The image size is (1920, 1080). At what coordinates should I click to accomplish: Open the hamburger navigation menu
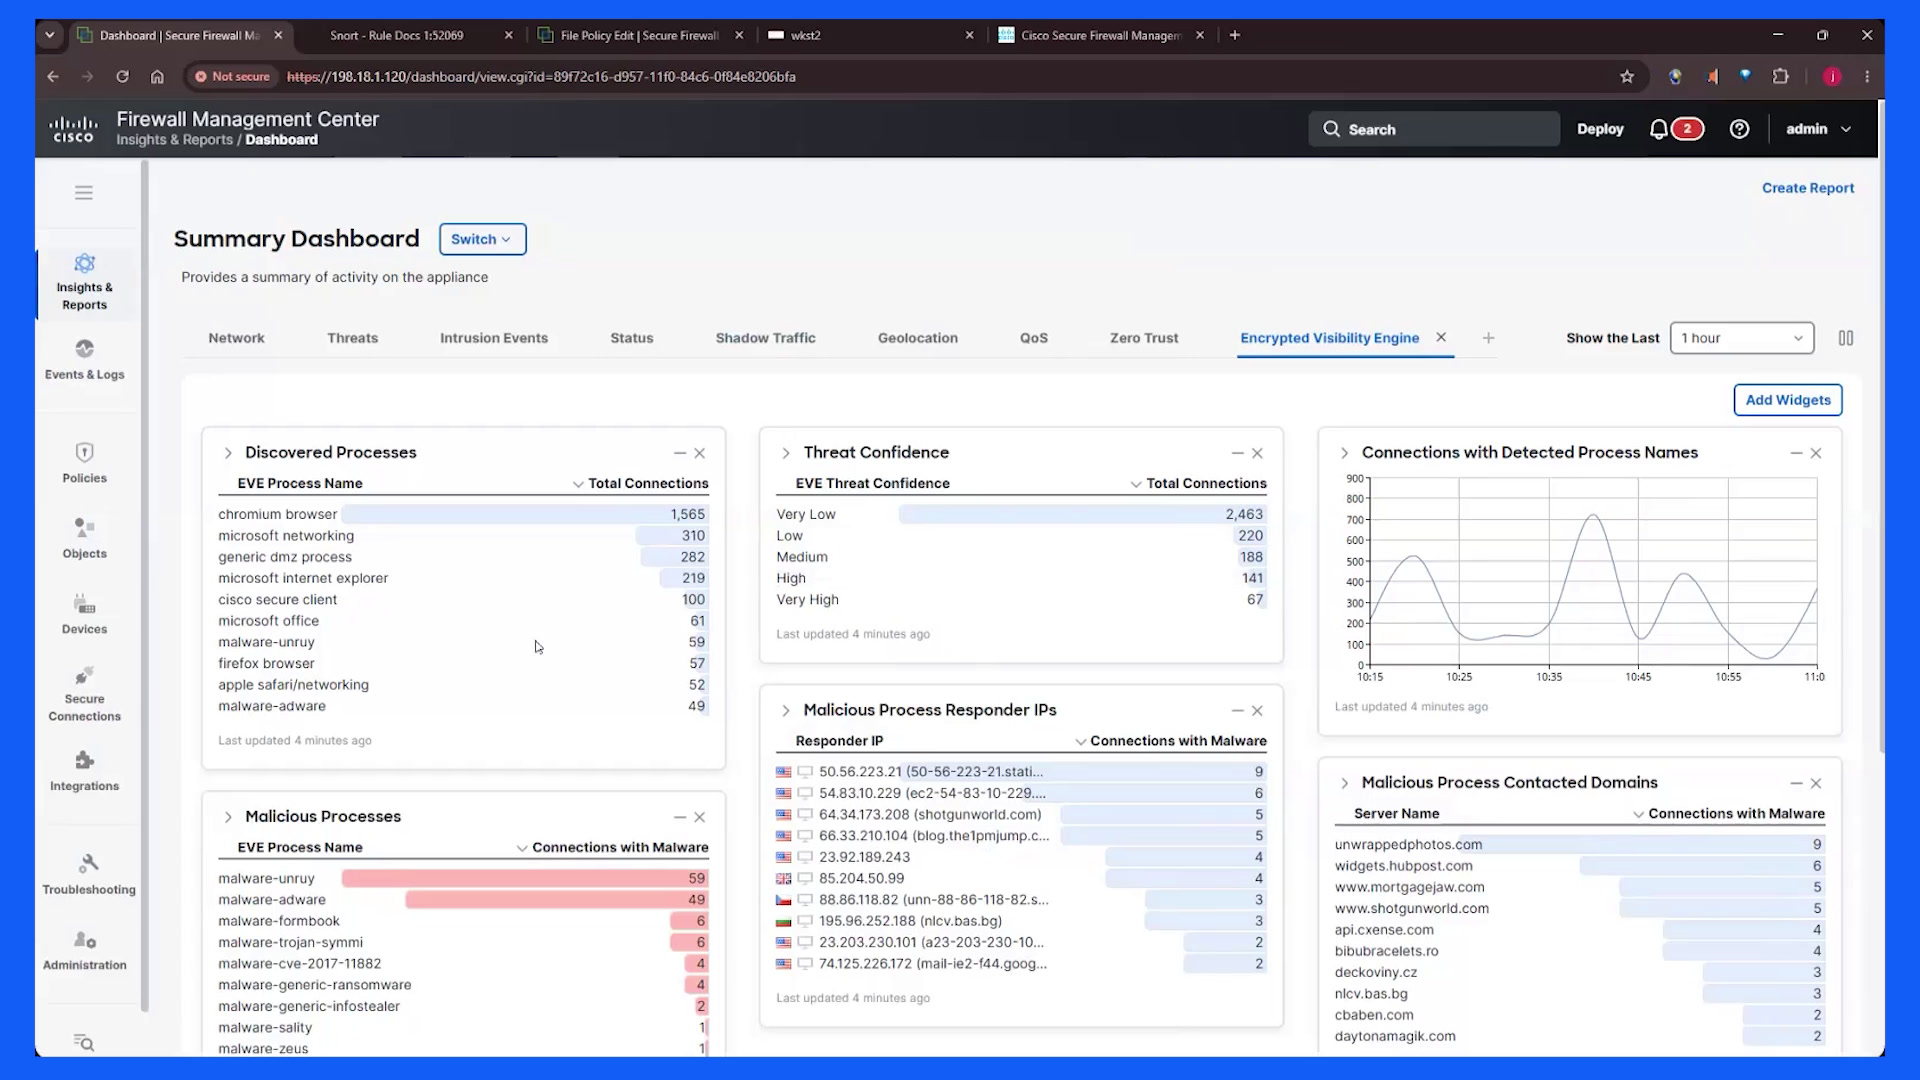pyautogui.click(x=84, y=193)
